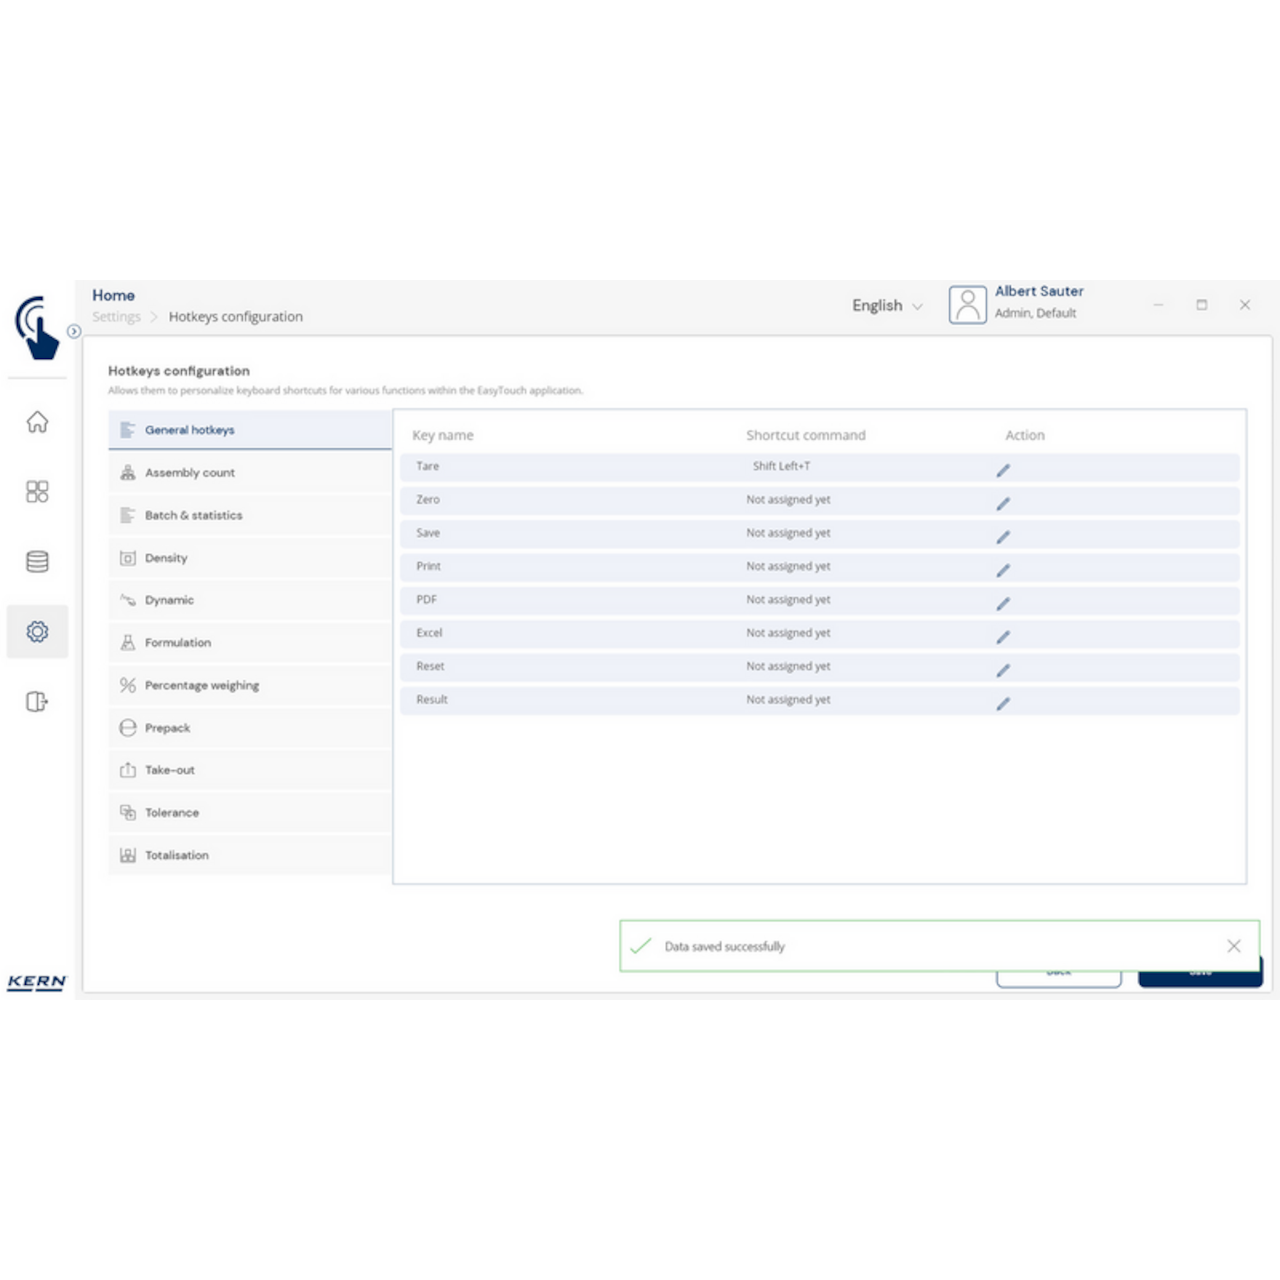This screenshot has height=1280, width=1280.
Task: Dismiss the Data saved successfully notification
Action: coord(1233,946)
